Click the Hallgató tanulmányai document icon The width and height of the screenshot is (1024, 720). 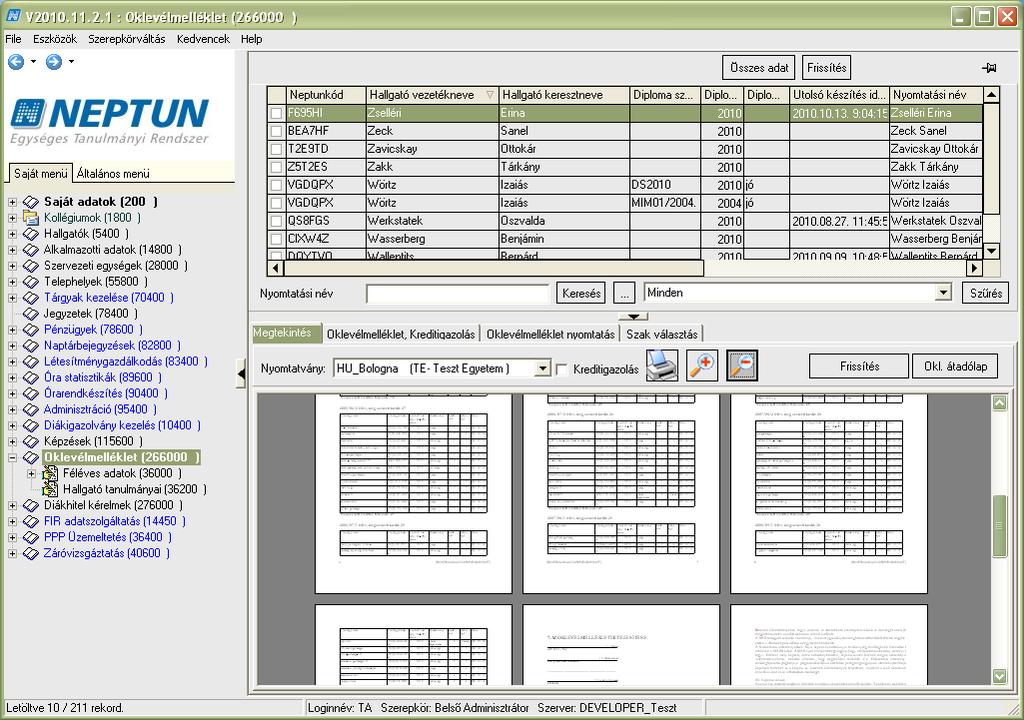50,489
